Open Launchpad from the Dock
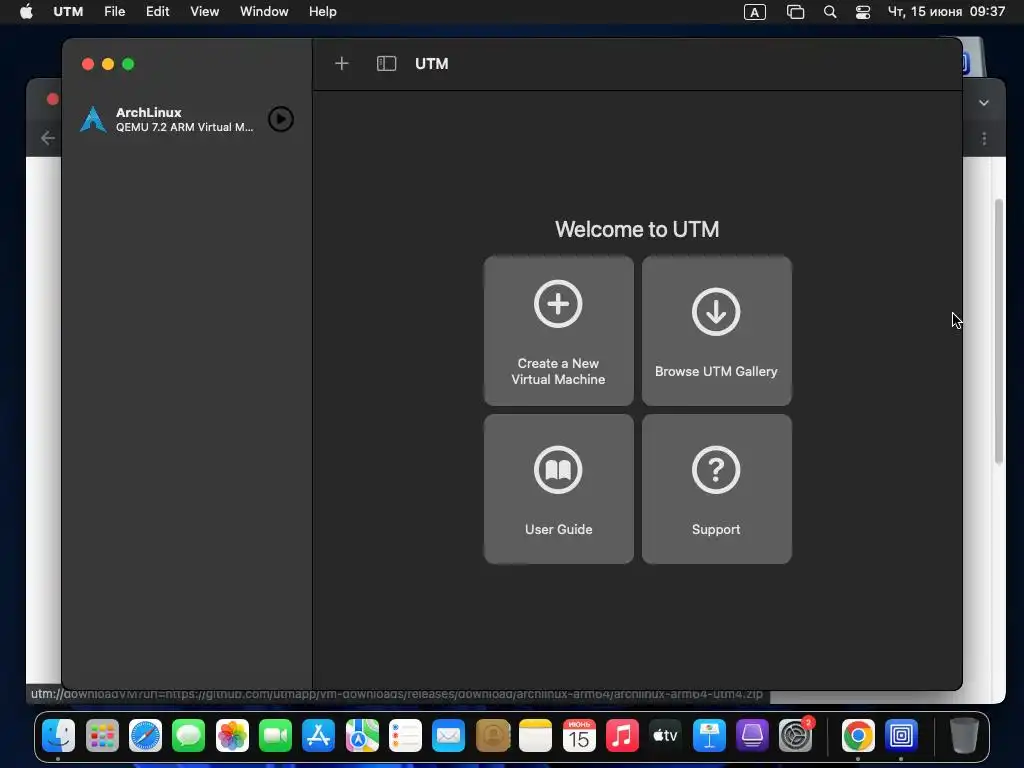The width and height of the screenshot is (1024, 768). click(102, 736)
